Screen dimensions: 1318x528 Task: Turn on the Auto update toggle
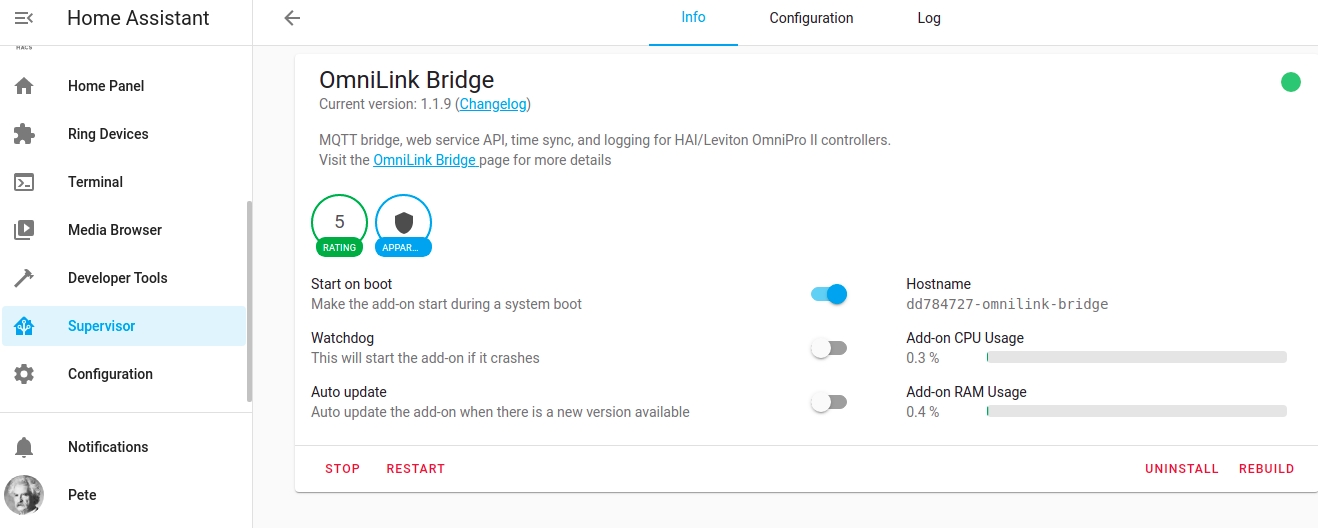tap(829, 402)
